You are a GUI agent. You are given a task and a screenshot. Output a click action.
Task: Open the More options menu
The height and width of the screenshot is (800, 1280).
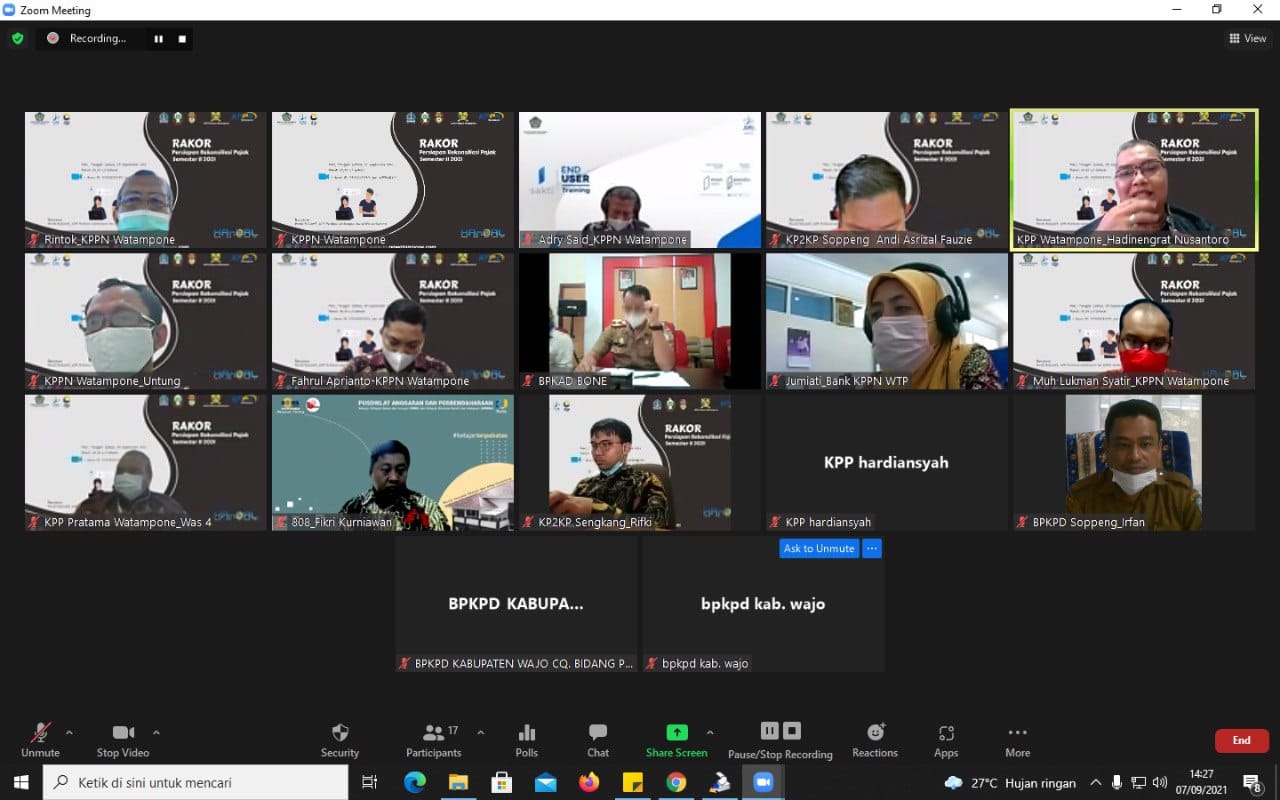click(x=1018, y=740)
